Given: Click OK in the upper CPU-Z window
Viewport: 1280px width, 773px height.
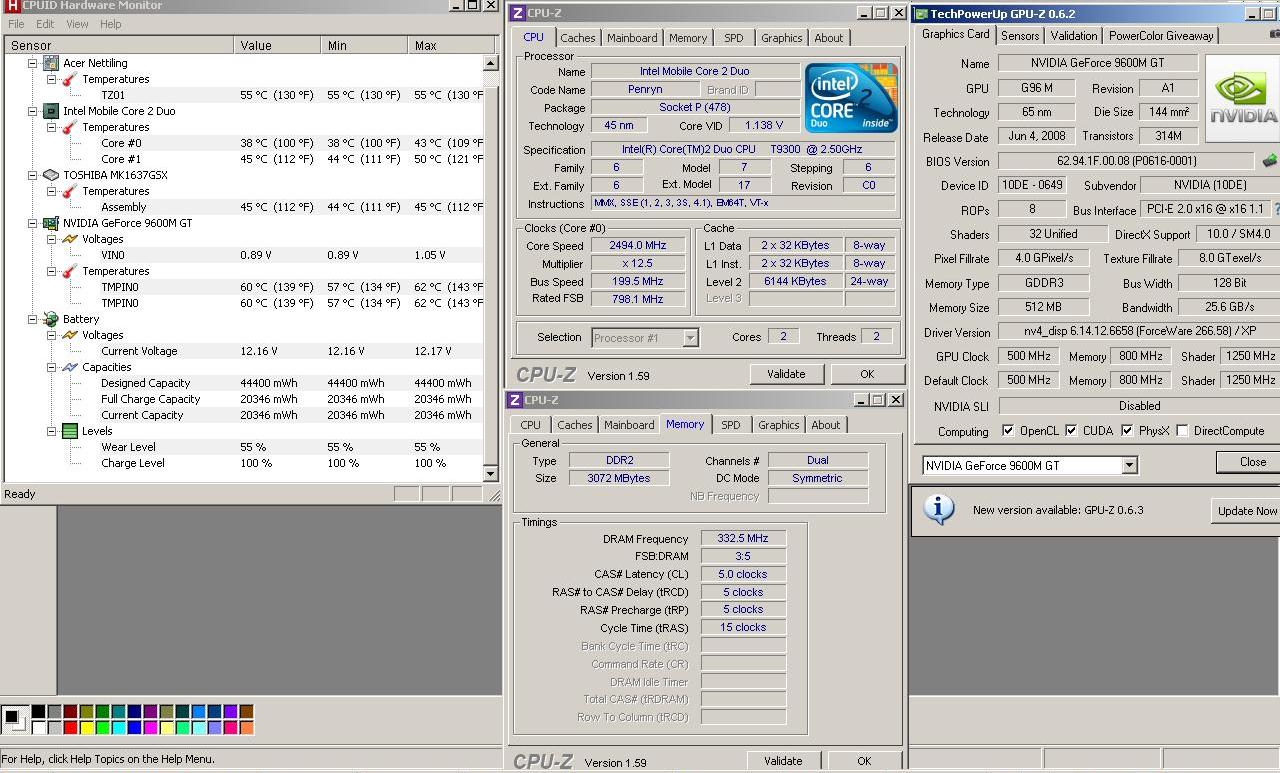Looking at the screenshot, I should coord(867,374).
